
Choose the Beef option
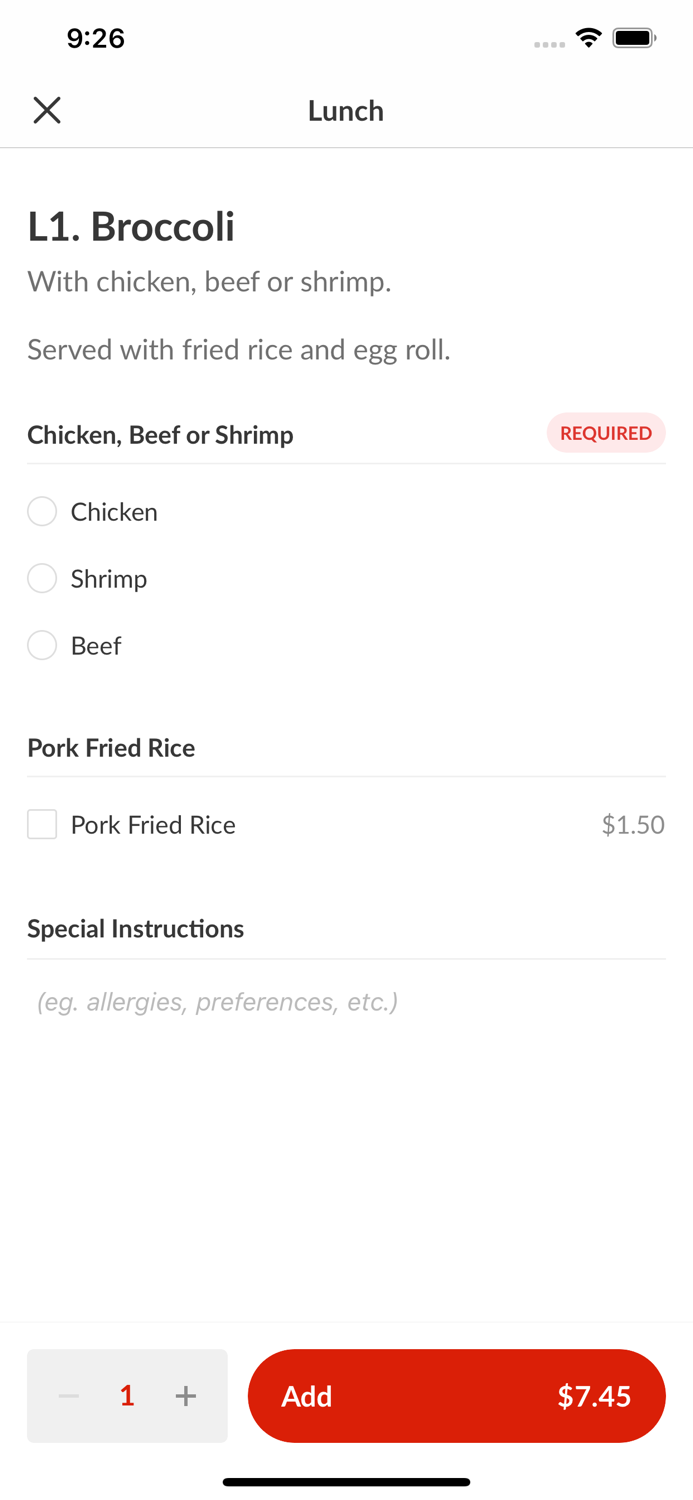(42, 646)
